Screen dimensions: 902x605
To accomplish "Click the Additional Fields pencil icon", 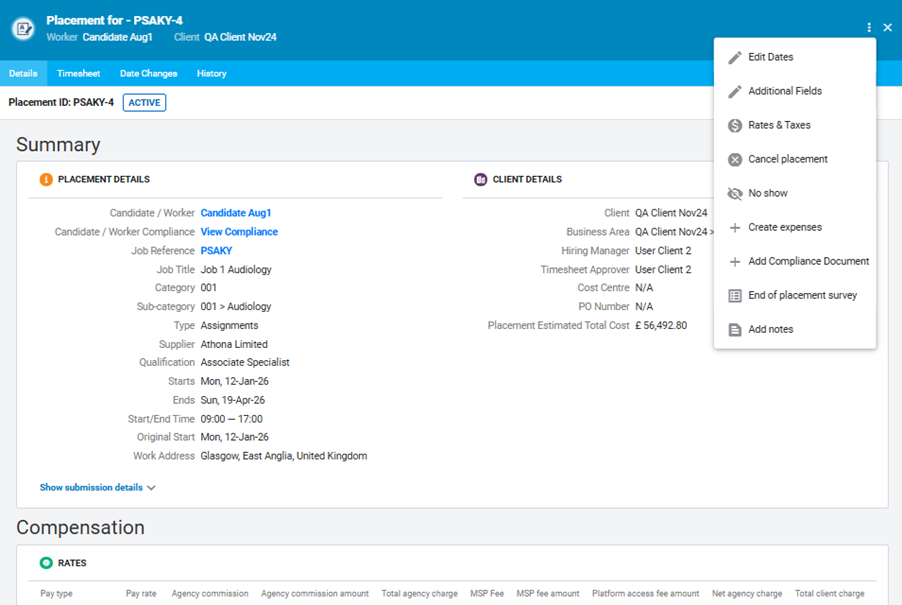I will (735, 91).
